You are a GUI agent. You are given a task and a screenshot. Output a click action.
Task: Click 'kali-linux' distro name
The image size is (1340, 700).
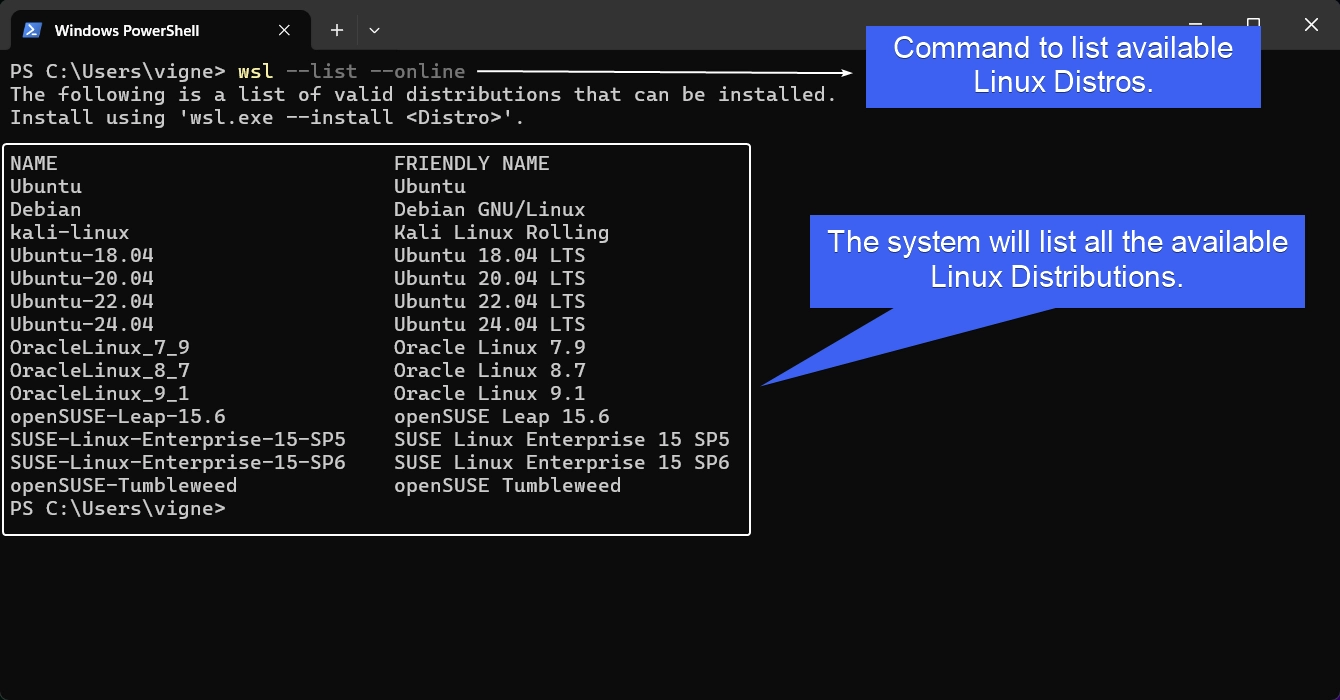pyautogui.click(x=70, y=233)
